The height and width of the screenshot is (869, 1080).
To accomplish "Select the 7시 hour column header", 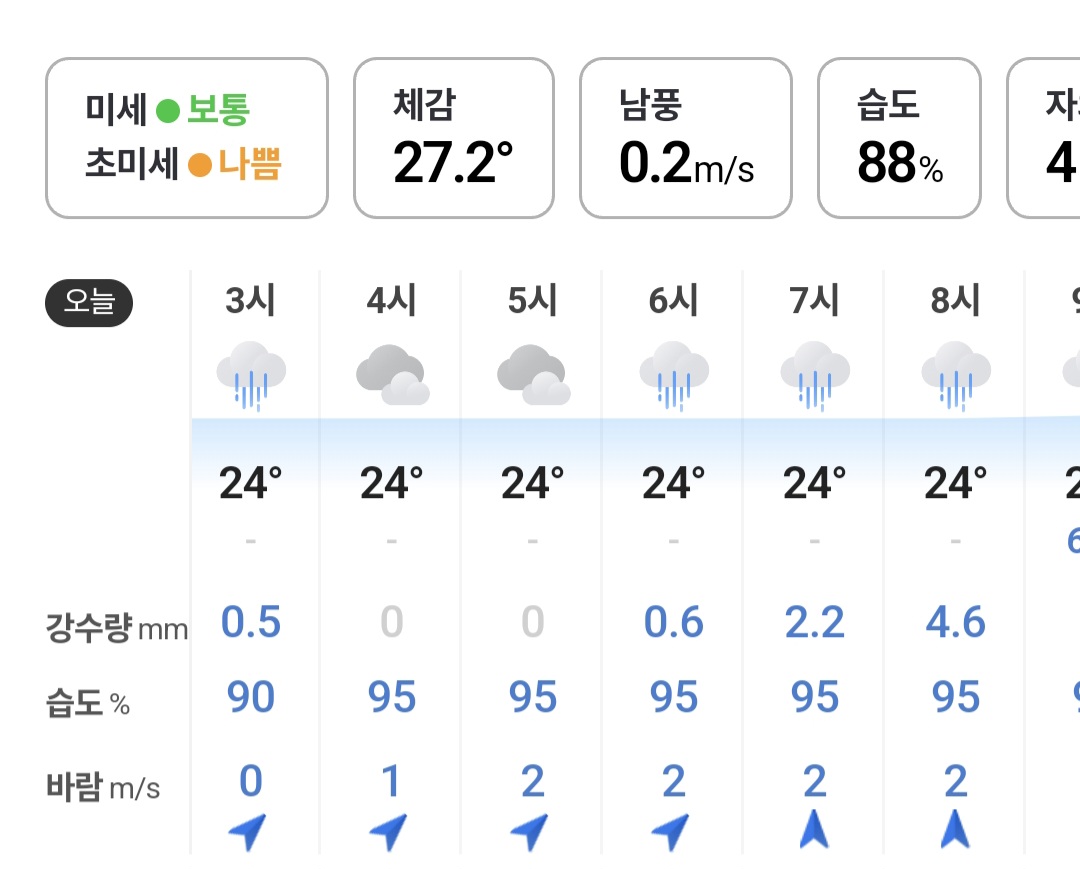I will (x=814, y=300).
